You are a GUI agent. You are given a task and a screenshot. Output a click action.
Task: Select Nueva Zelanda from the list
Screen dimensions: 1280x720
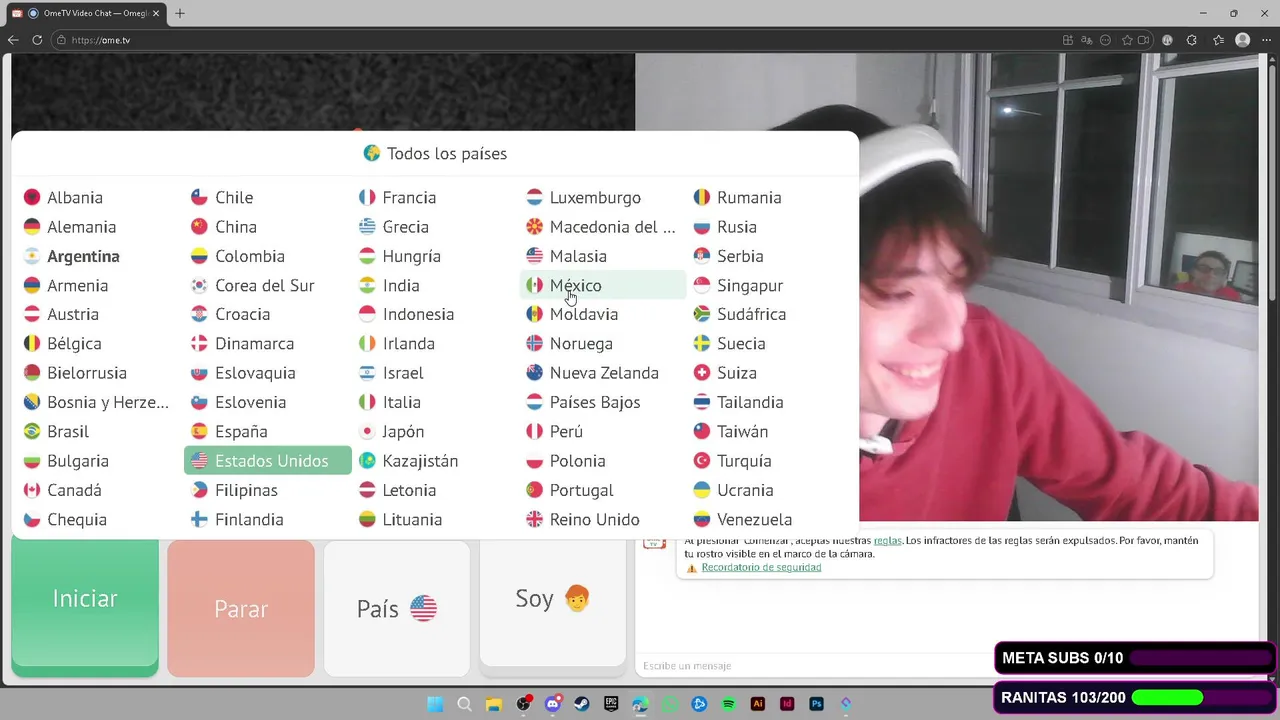coord(603,373)
